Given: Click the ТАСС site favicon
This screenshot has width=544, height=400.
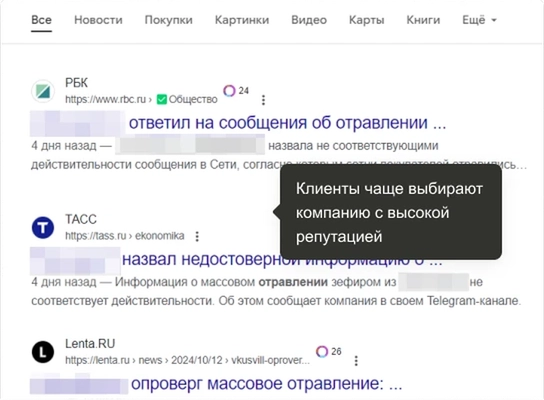Looking at the screenshot, I should click(x=43, y=228).
